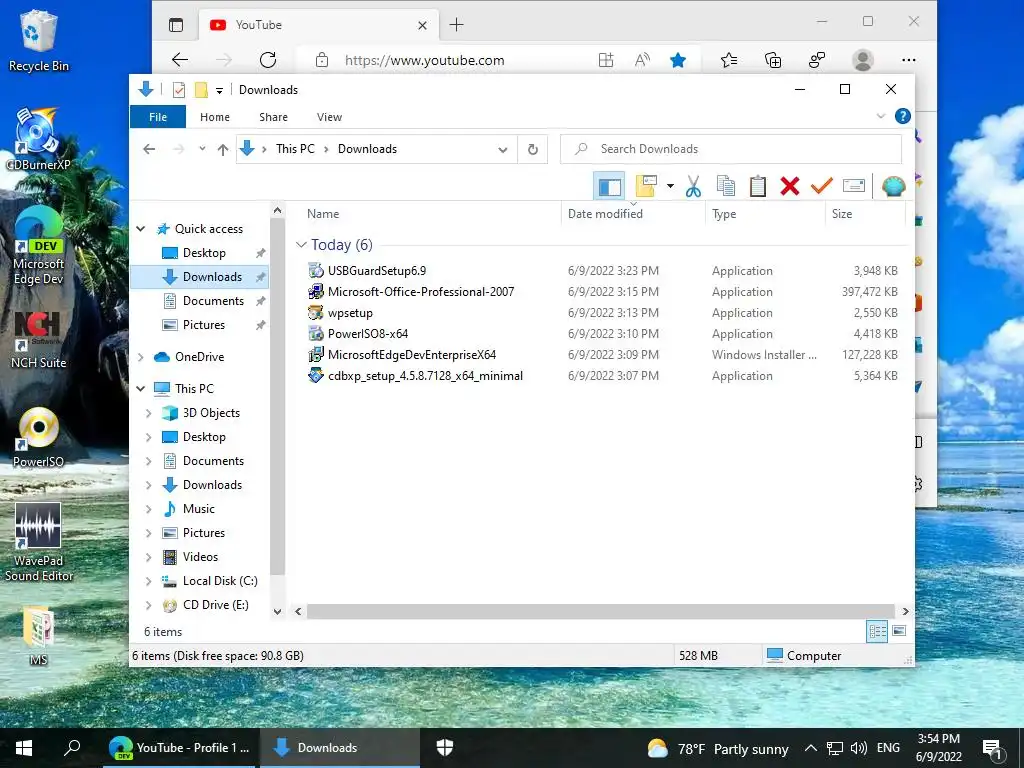The width and height of the screenshot is (1024, 768).
Task: Collapse the This PC tree node
Action: [140, 389]
